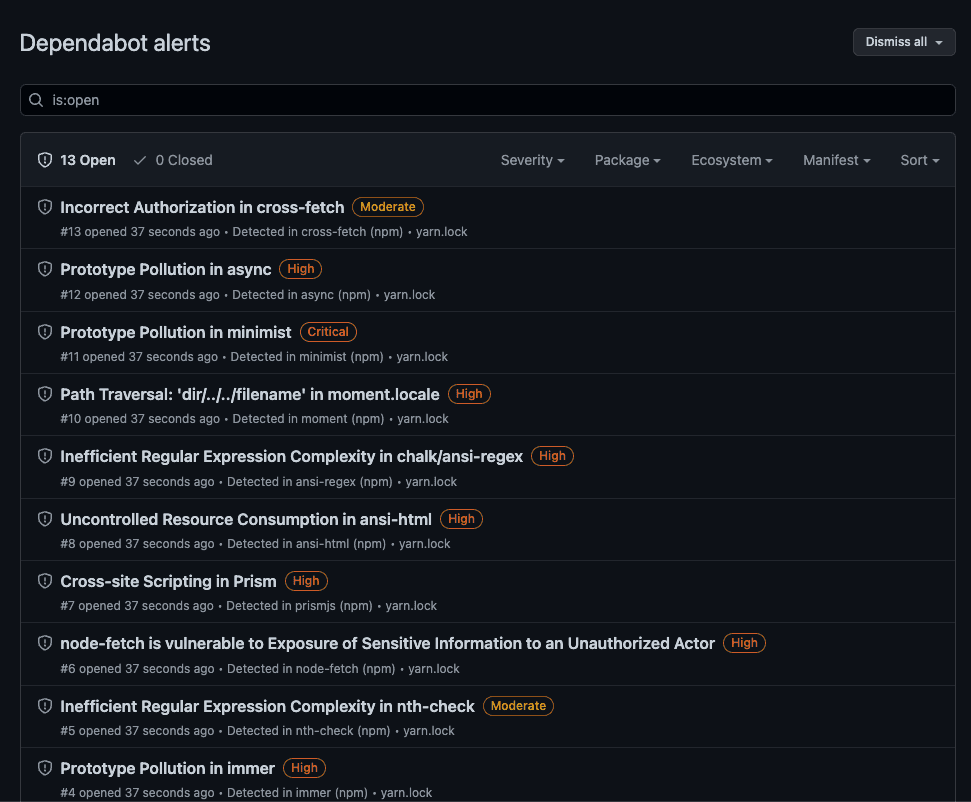Open the node-fetch Exposure of Sensitive Information alert

tap(387, 644)
